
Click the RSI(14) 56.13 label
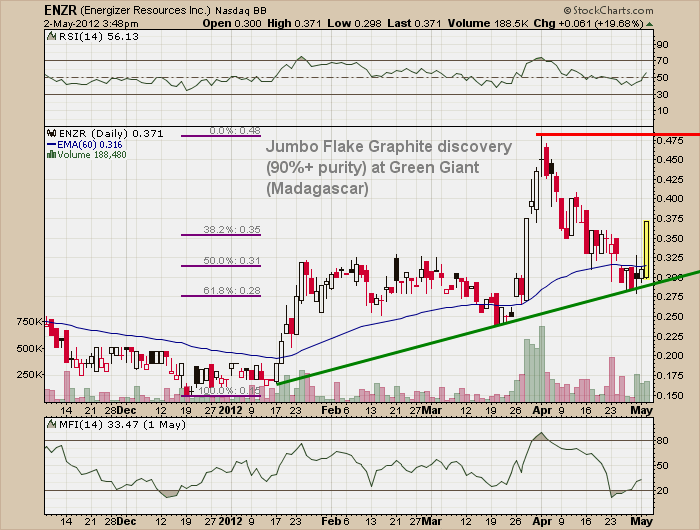(99, 37)
